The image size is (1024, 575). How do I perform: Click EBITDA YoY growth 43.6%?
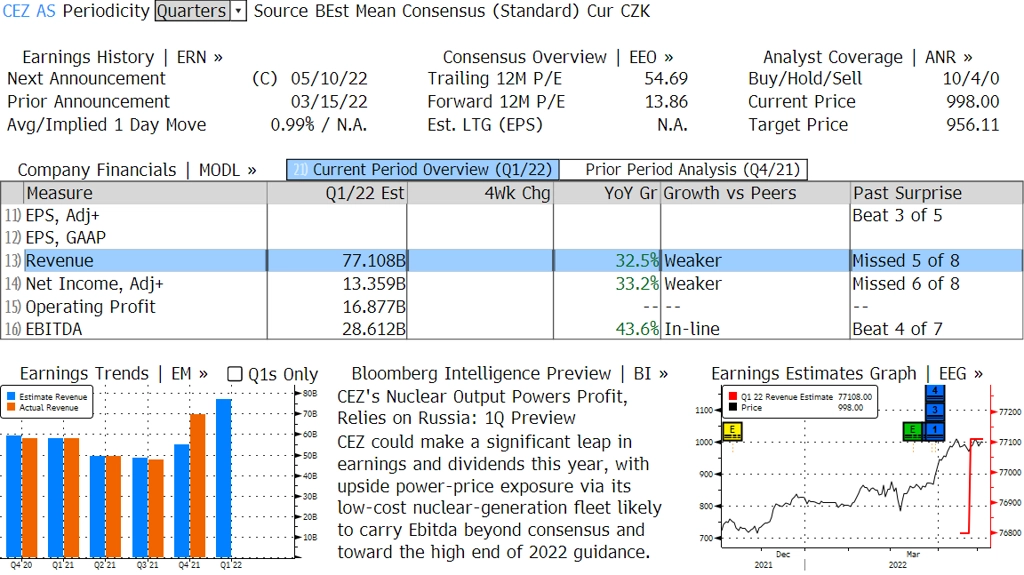(x=637, y=329)
